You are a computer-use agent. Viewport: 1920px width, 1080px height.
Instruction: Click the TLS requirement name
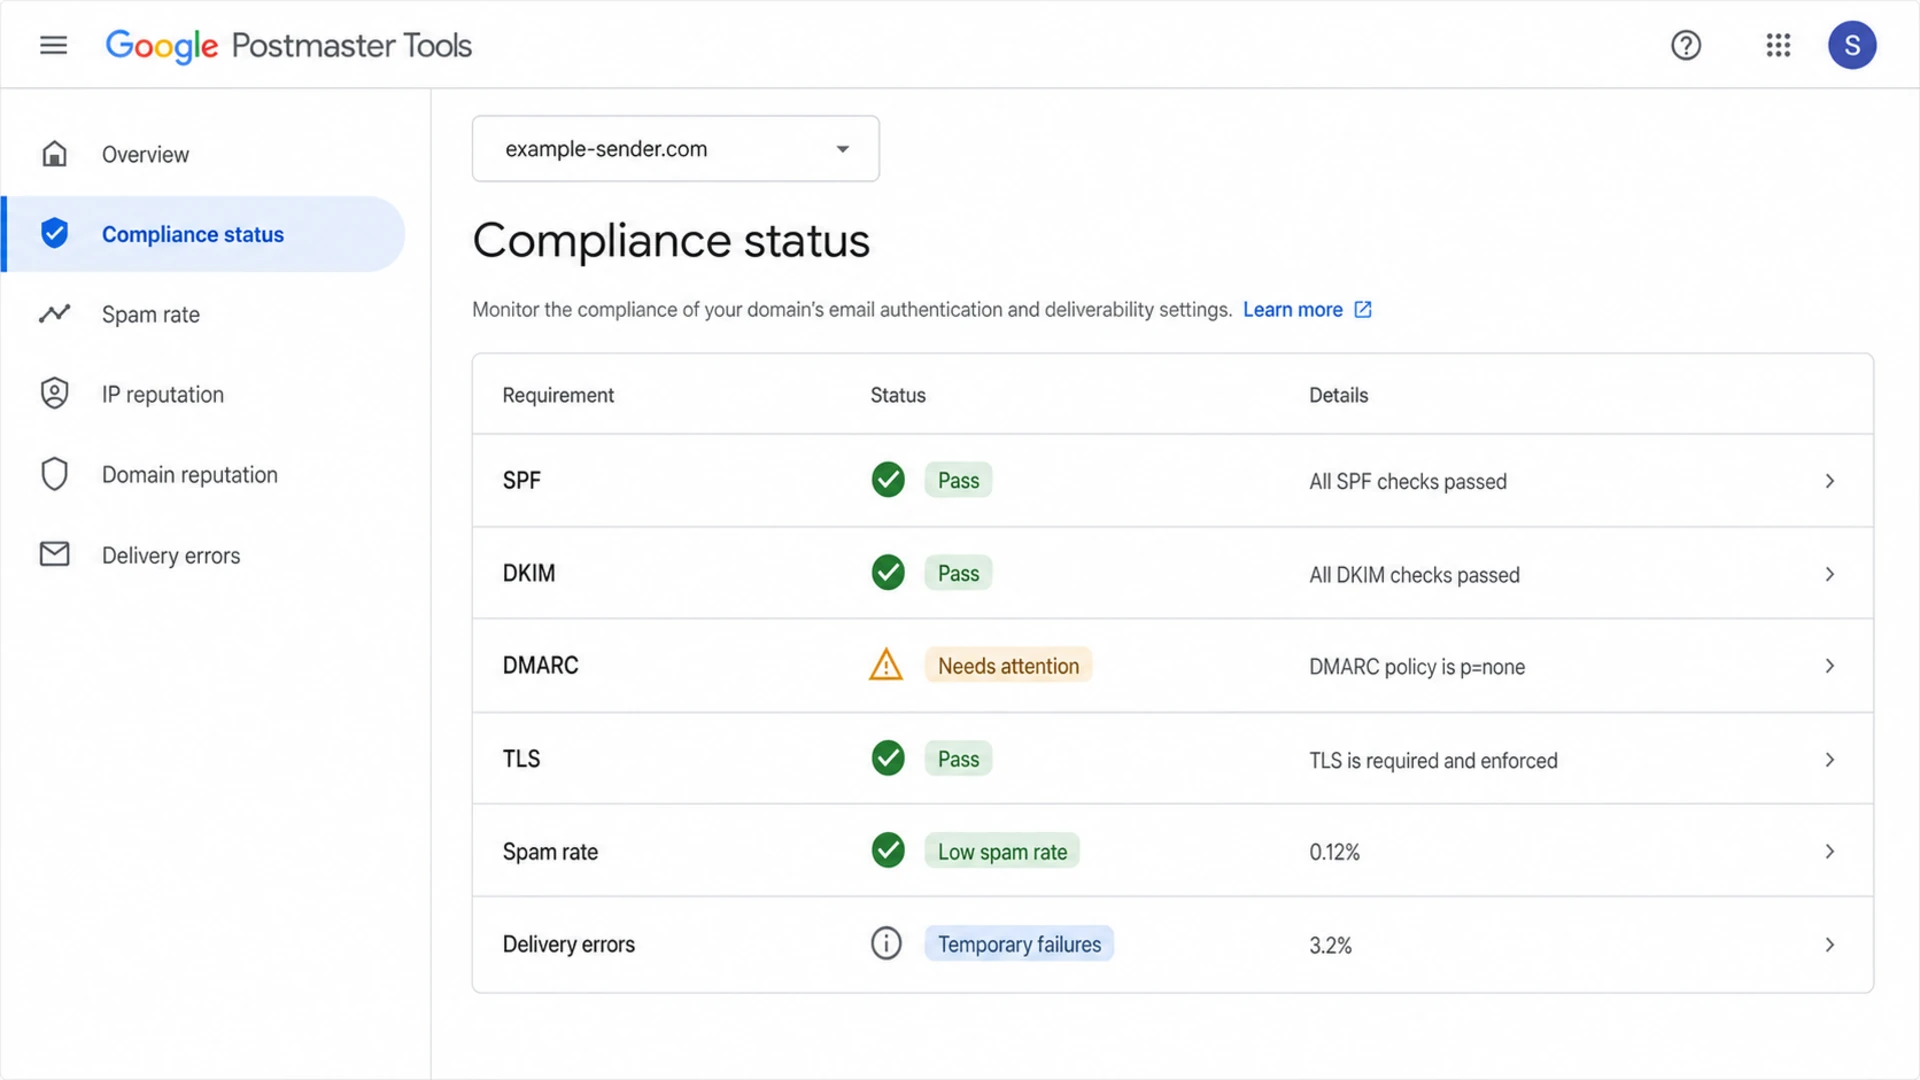click(521, 759)
